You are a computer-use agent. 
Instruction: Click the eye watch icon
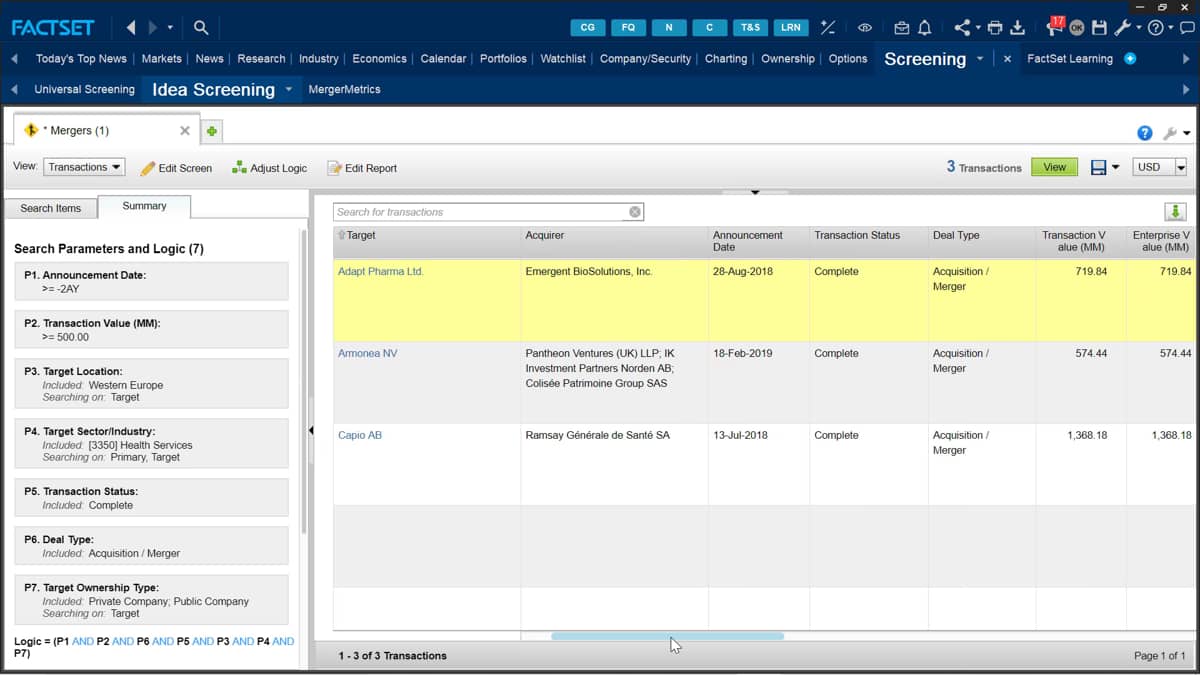tap(865, 28)
